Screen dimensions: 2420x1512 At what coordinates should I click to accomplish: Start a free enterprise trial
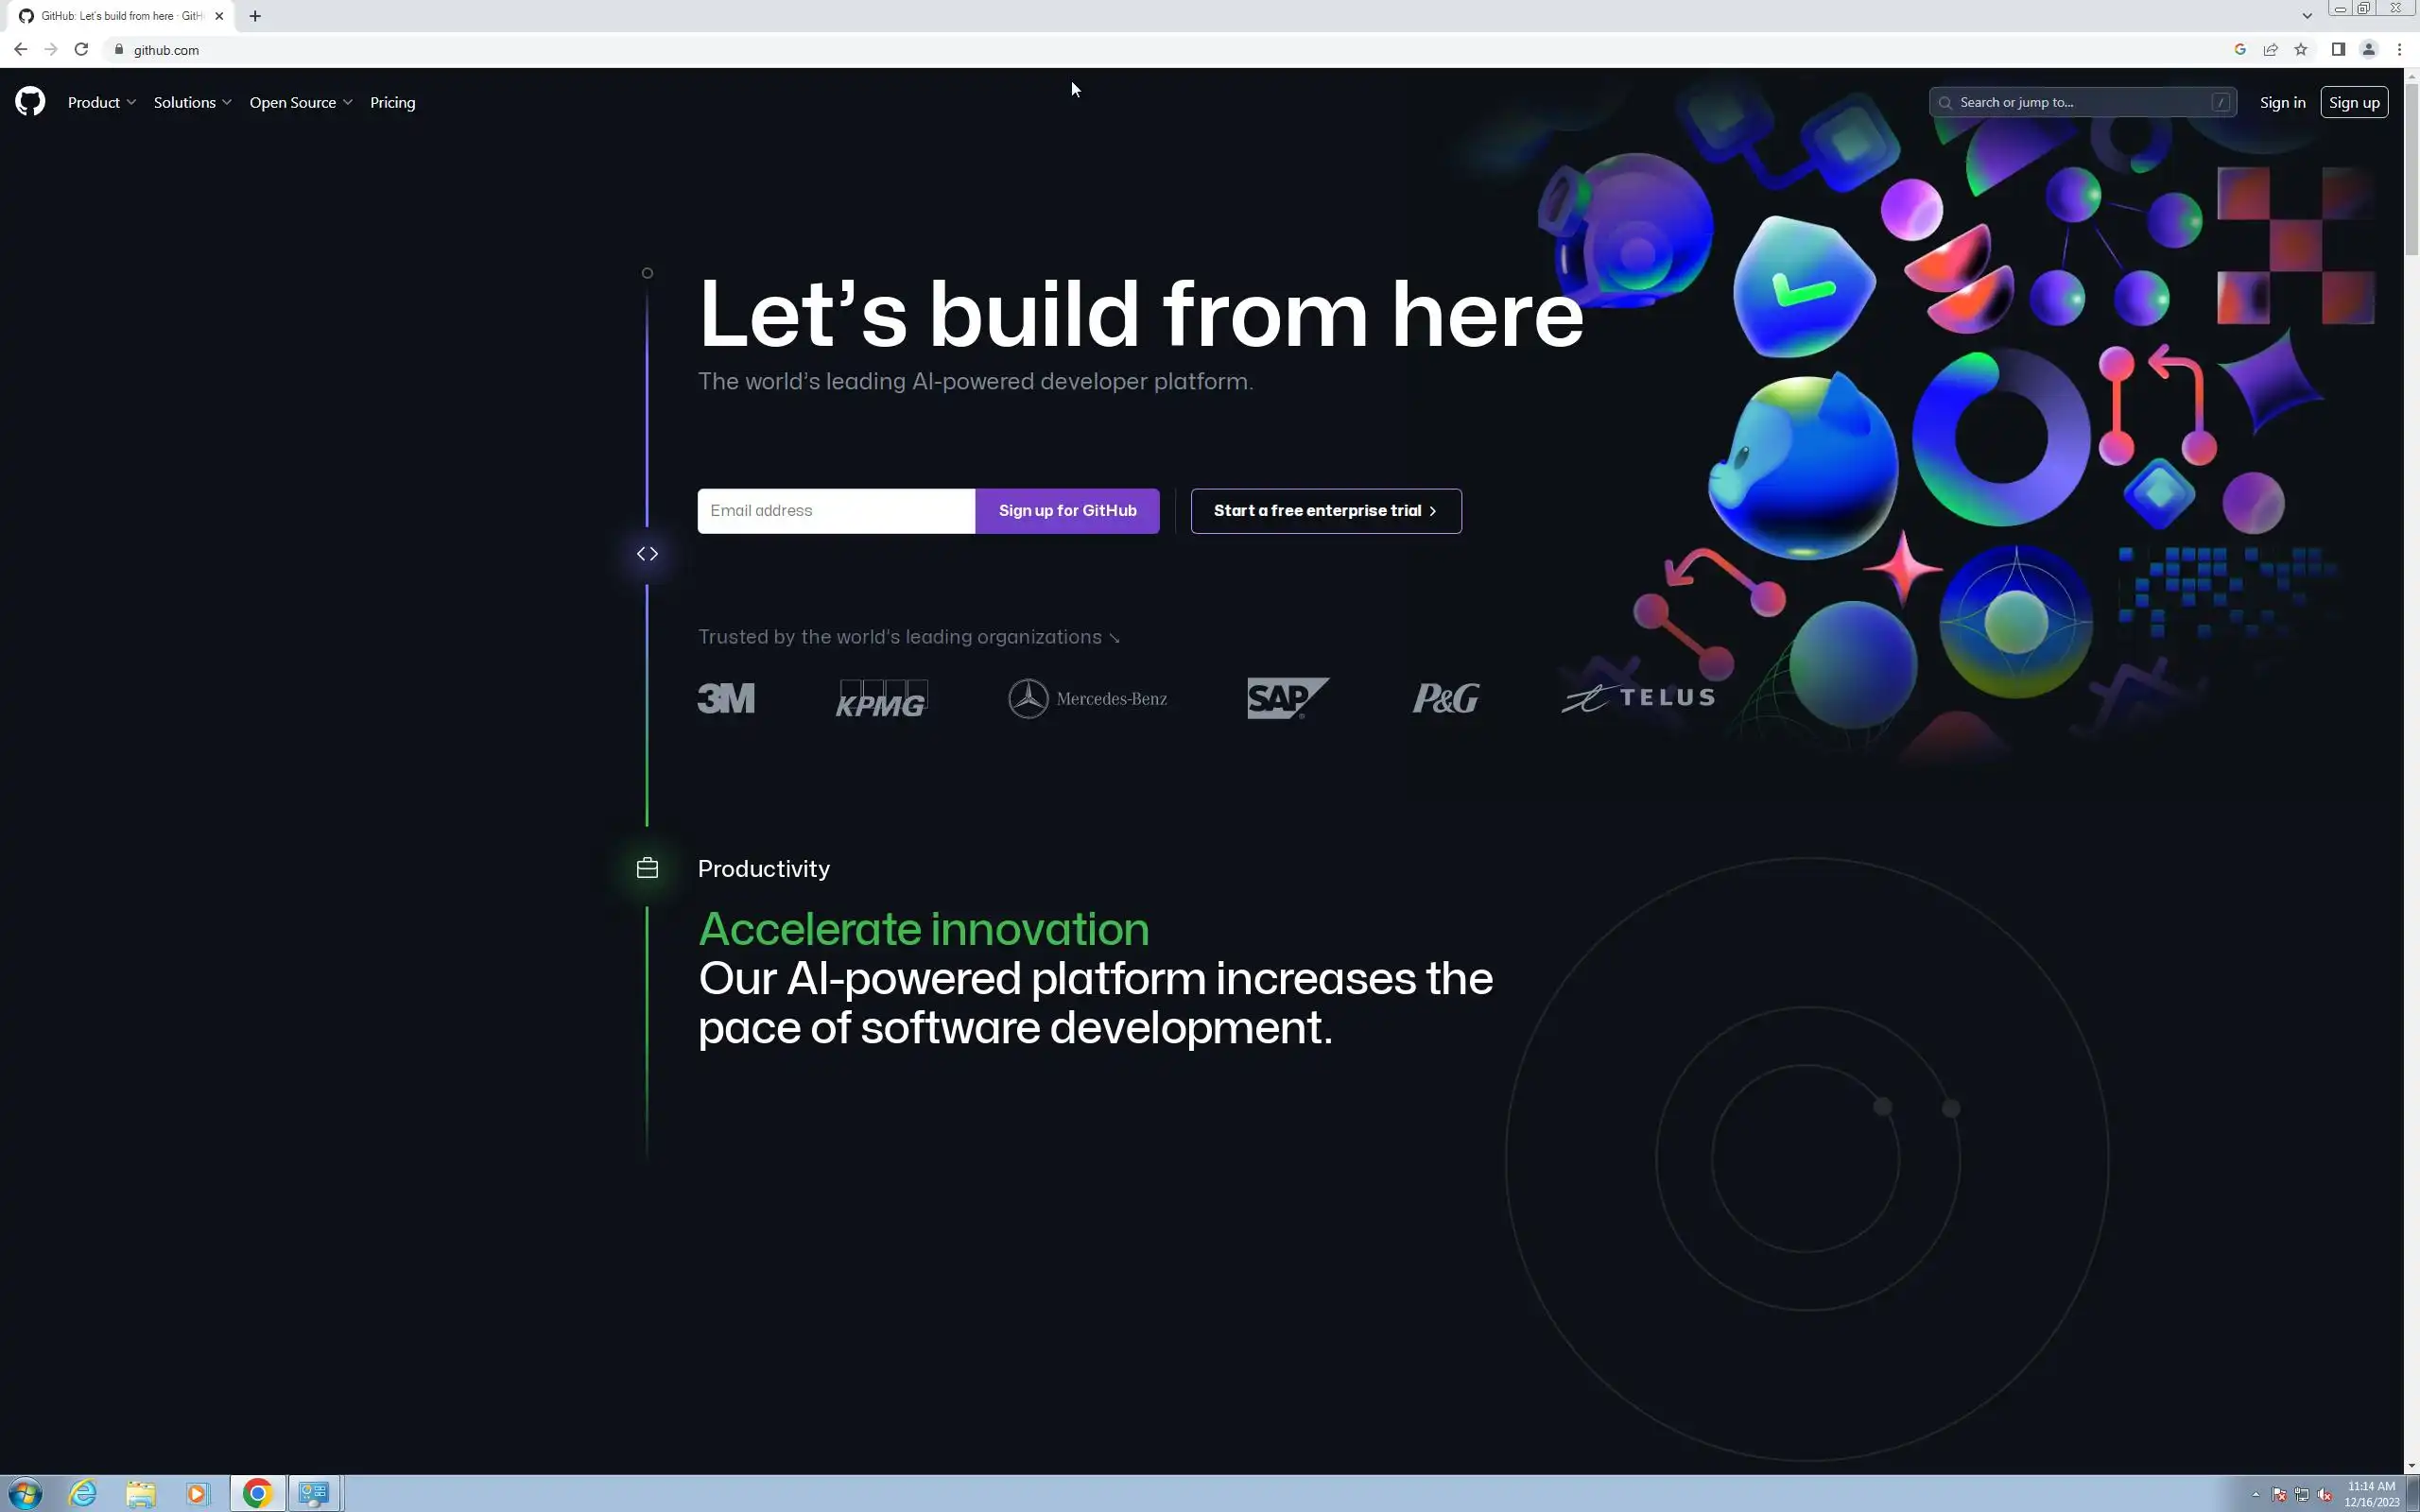(1325, 511)
